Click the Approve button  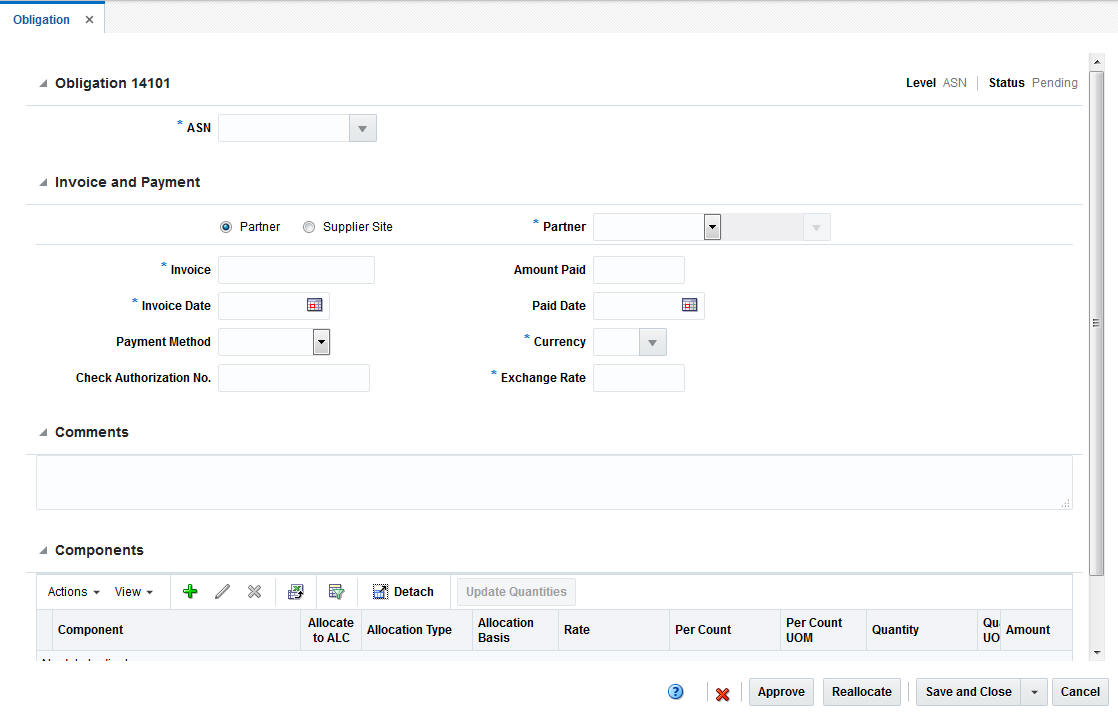(781, 692)
